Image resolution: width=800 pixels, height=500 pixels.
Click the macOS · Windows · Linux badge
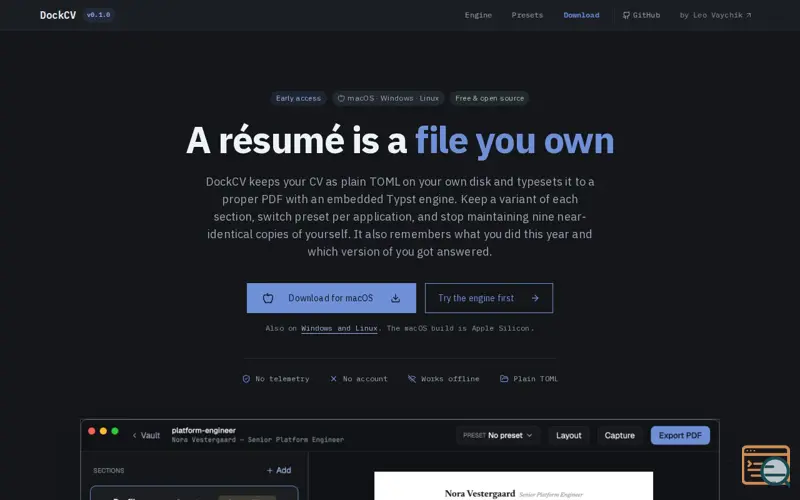click(x=388, y=98)
